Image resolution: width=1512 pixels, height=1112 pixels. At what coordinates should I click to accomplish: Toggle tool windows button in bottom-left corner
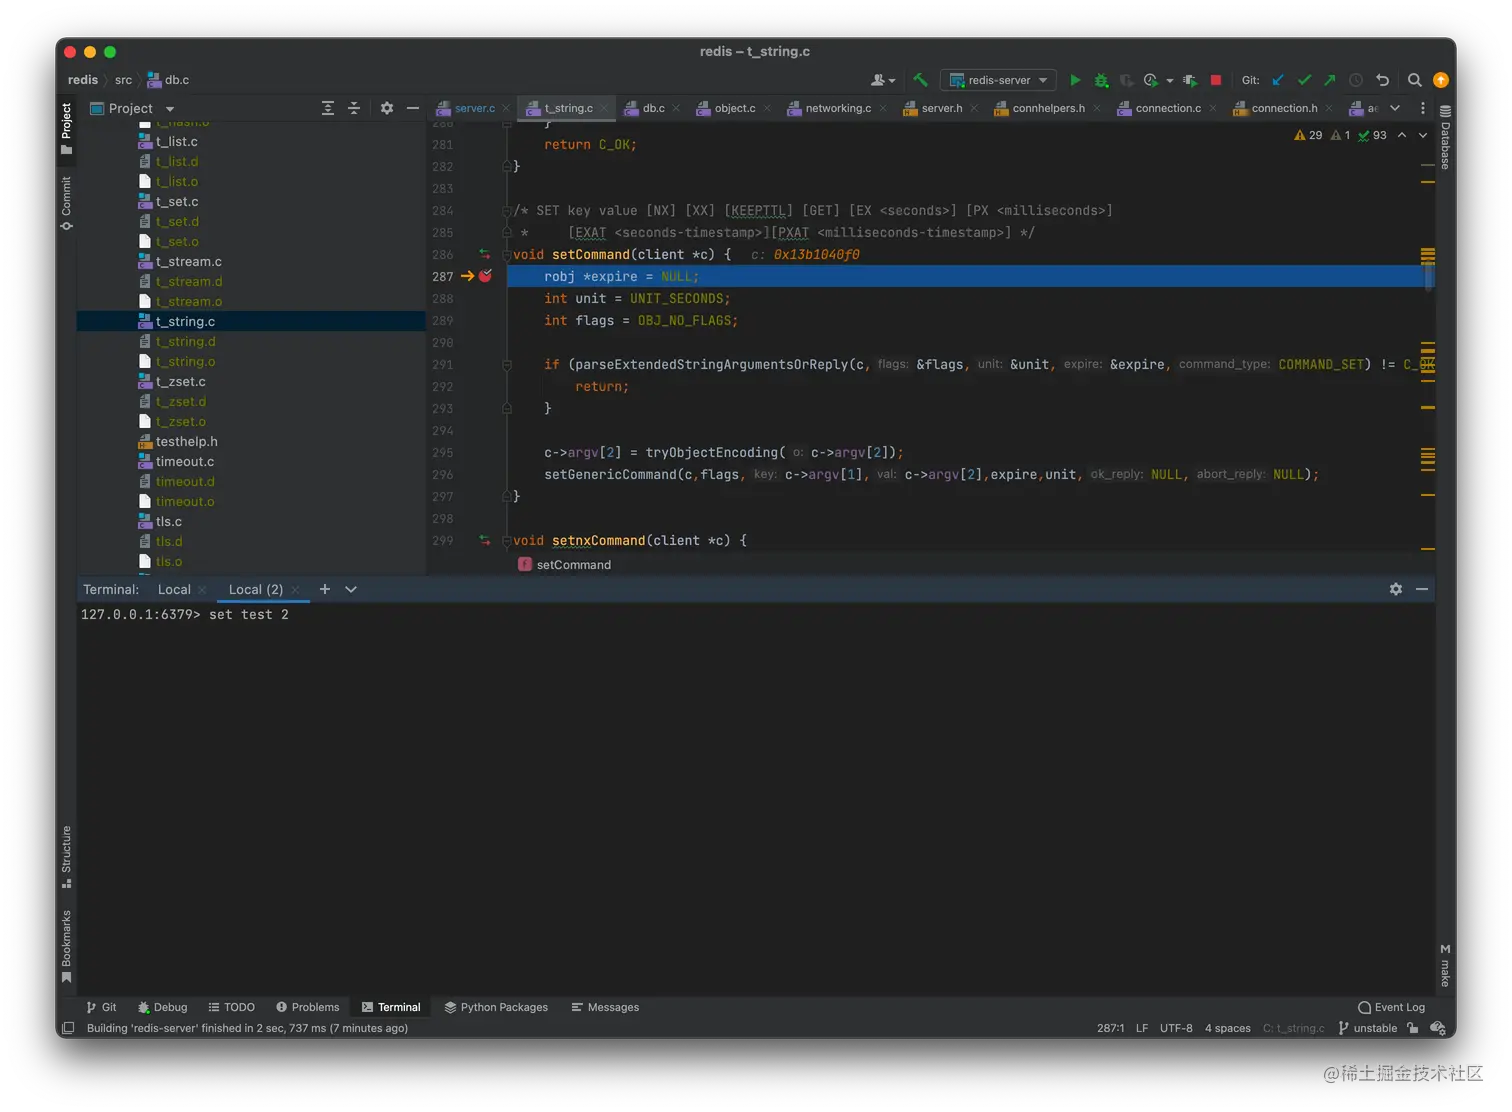click(x=68, y=1028)
